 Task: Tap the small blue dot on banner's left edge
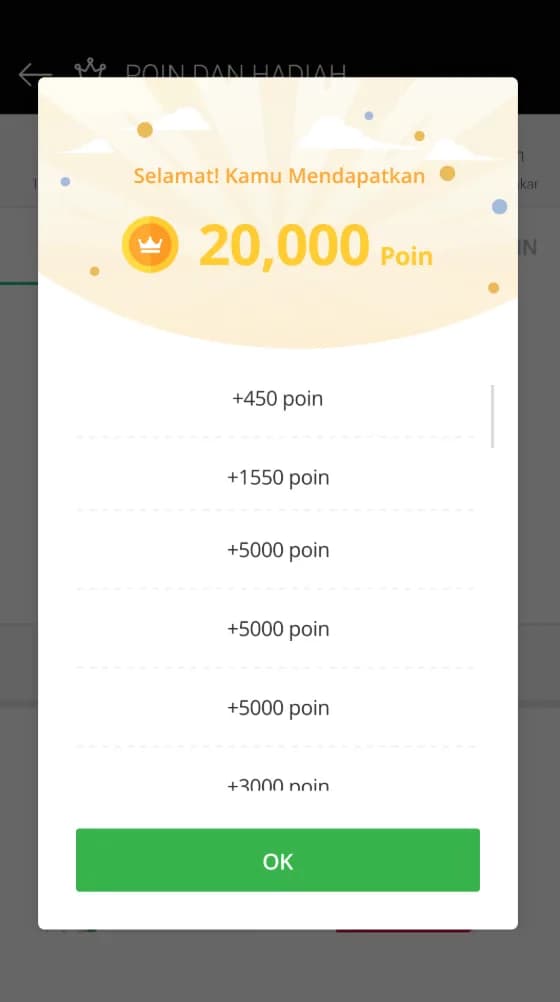pyautogui.click(x=65, y=181)
